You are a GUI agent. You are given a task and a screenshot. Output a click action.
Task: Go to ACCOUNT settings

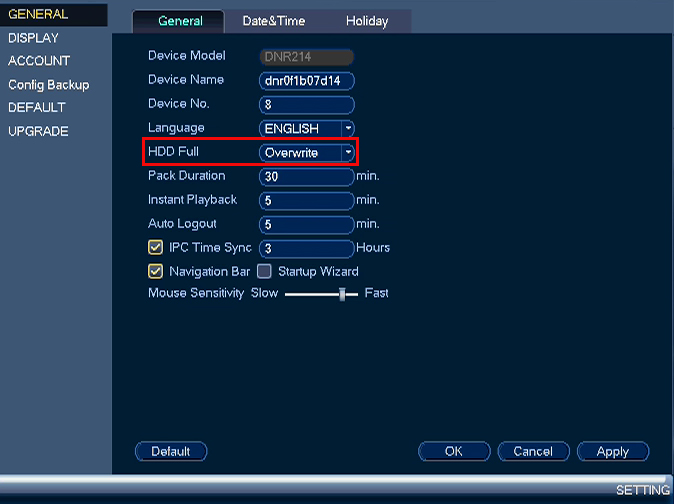pyautogui.click(x=39, y=61)
